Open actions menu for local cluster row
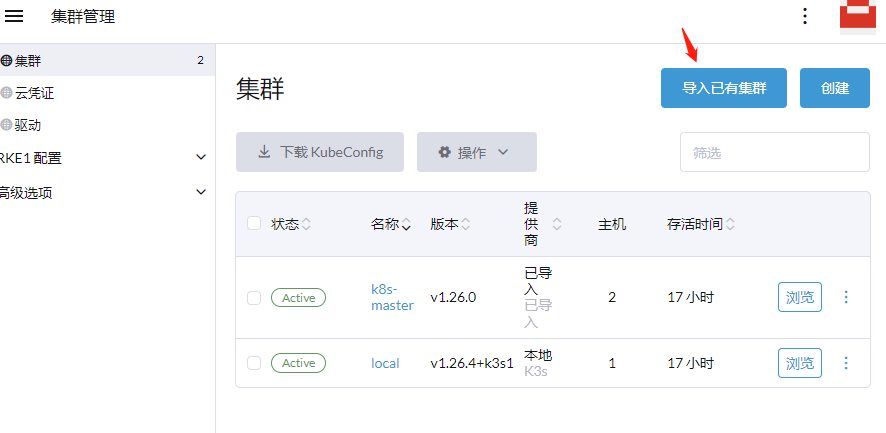Viewport: 886px width, 433px height. pyautogui.click(x=846, y=363)
